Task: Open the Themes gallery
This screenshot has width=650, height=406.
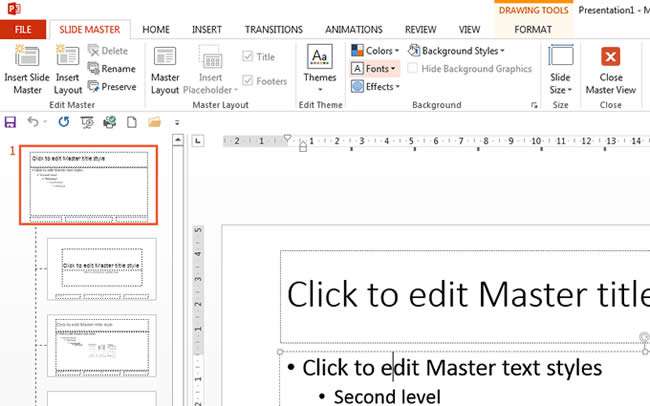Action: click(319, 64)
